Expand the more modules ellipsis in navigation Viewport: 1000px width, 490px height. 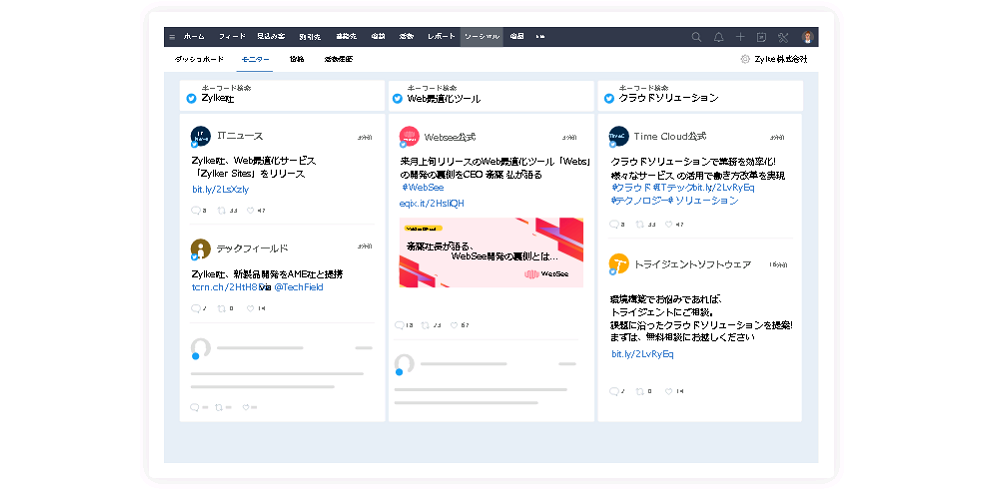coord(540,37)
